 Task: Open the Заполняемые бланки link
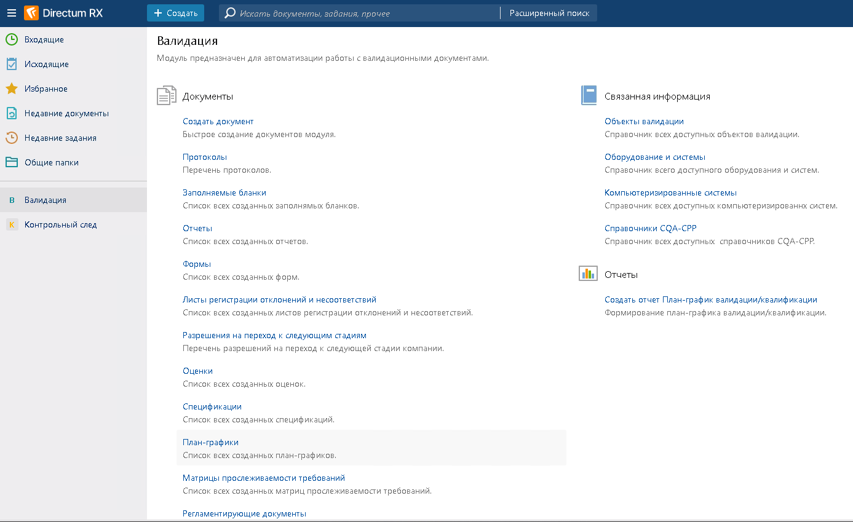click(x=224, y=192)
